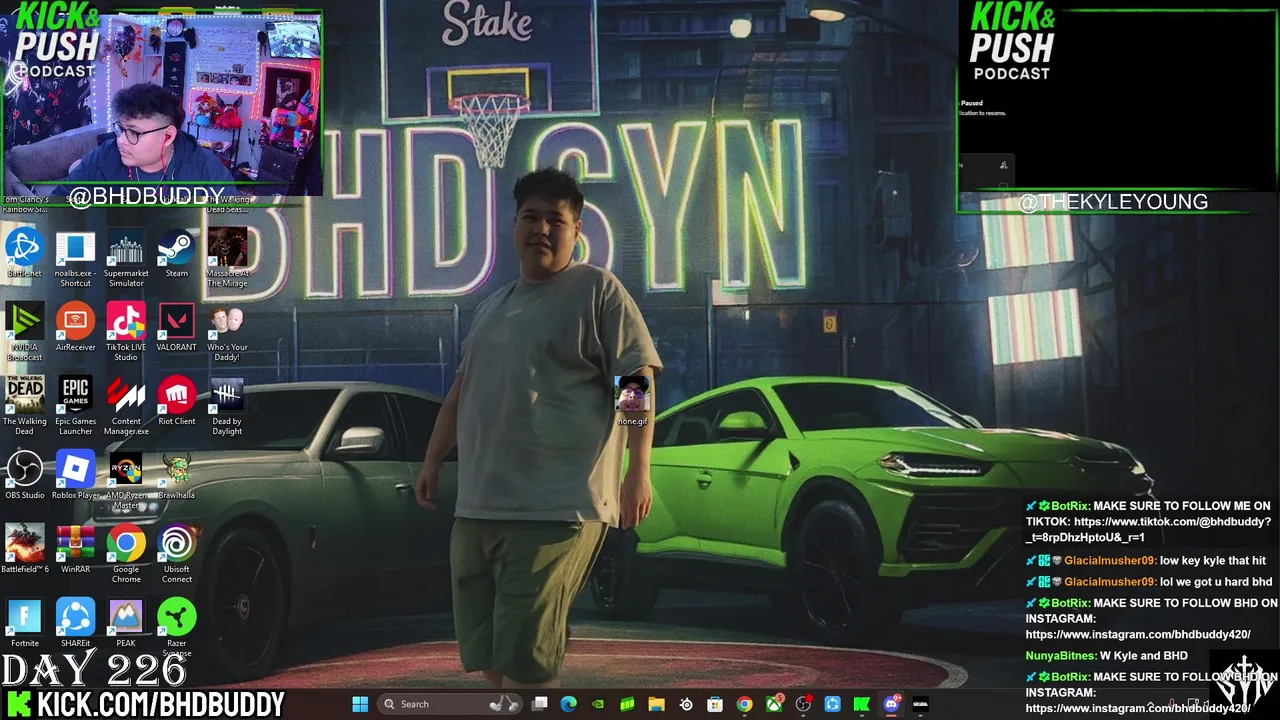Open the first Instagram bhdbuddy420 chat link

pyautogui.click(x=1137, y=634)
